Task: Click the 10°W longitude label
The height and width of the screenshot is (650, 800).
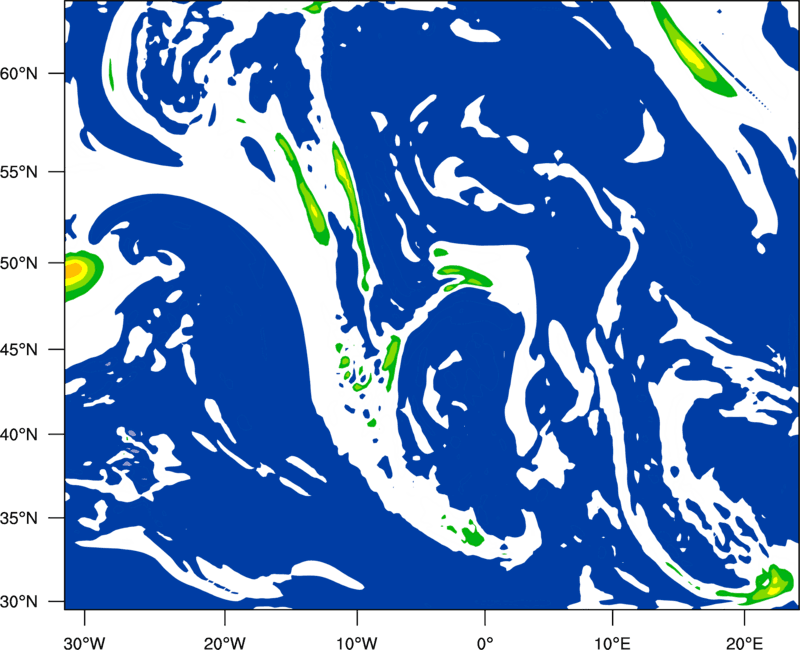Action: point(356,642)
